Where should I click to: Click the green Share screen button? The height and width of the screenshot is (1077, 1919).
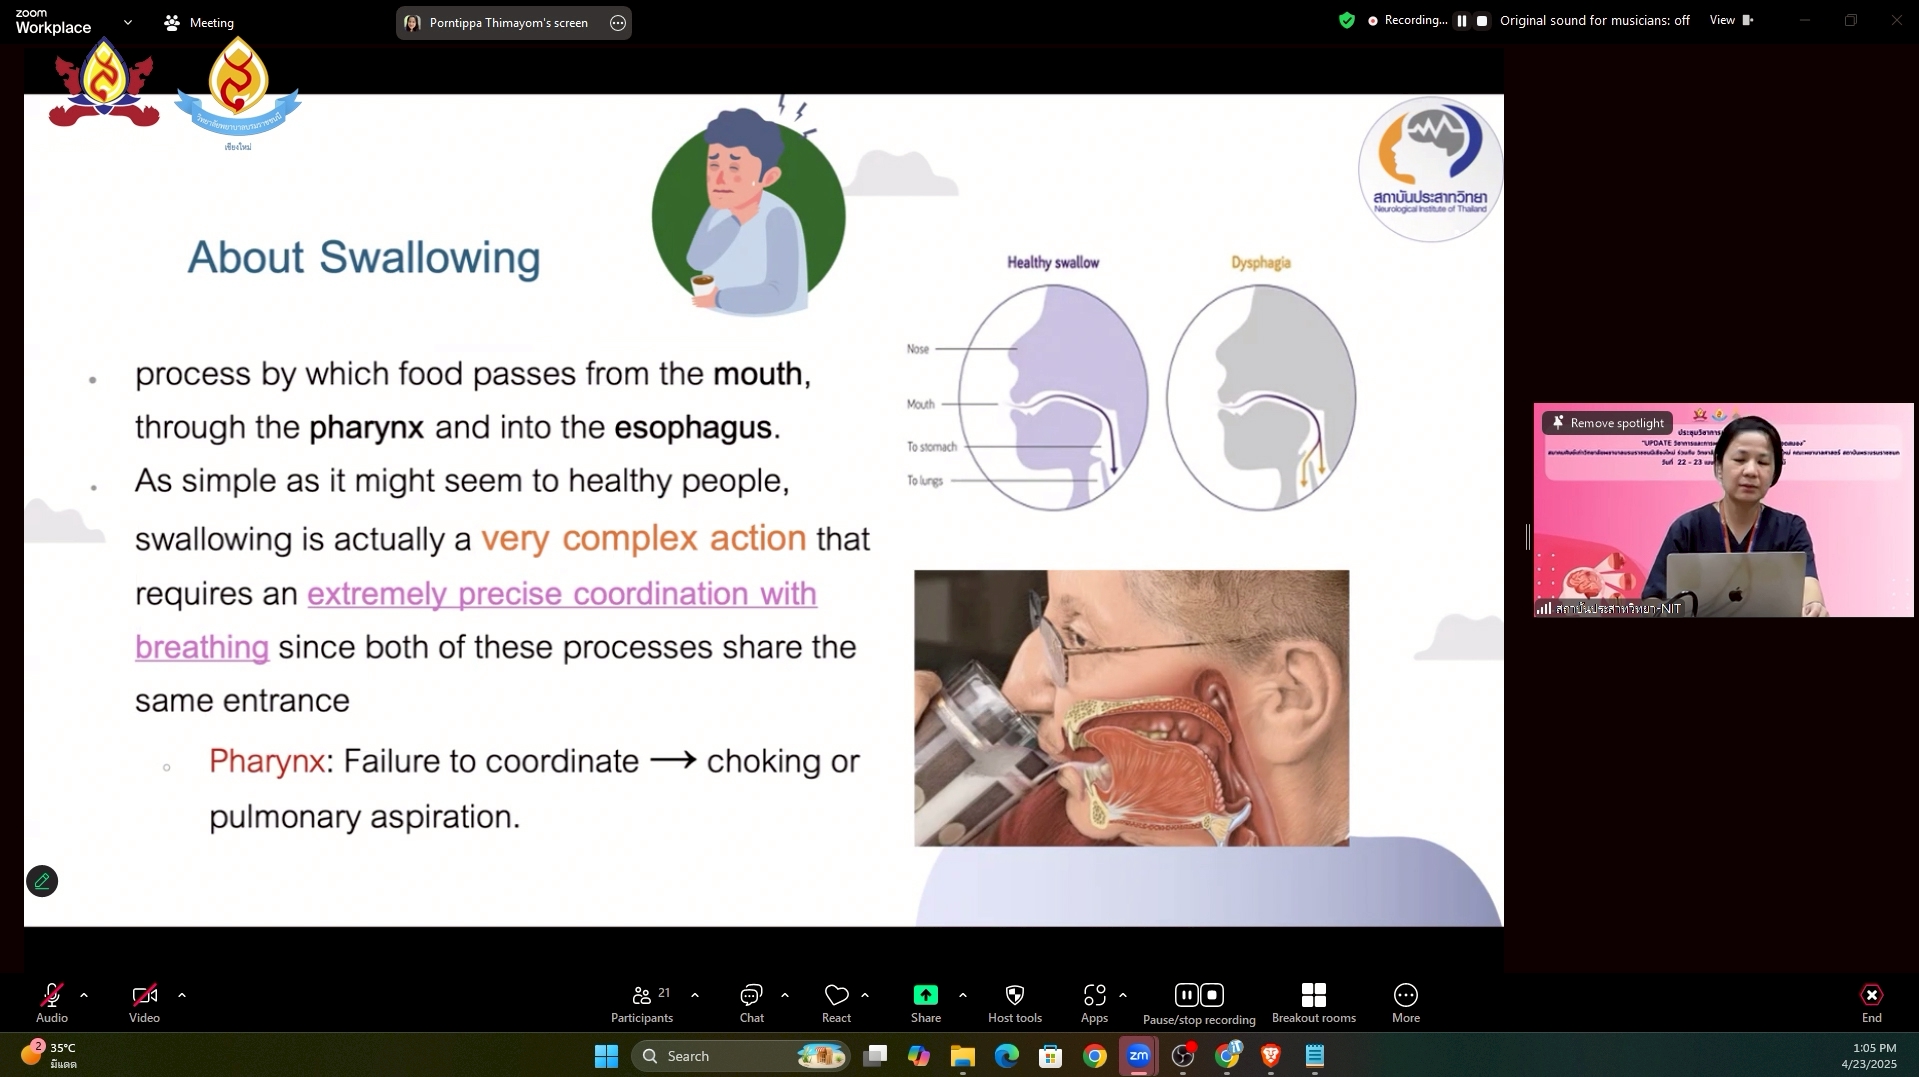[926, 1003]
